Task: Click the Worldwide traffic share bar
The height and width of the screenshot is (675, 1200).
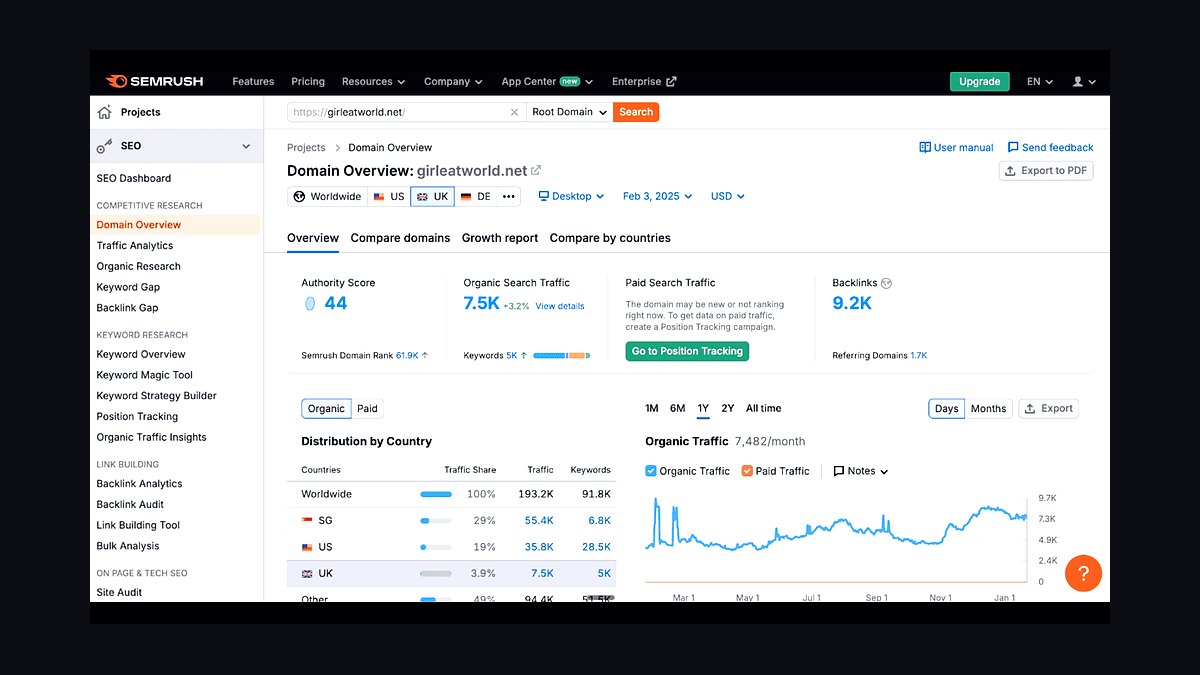Action: pos(436,494)
